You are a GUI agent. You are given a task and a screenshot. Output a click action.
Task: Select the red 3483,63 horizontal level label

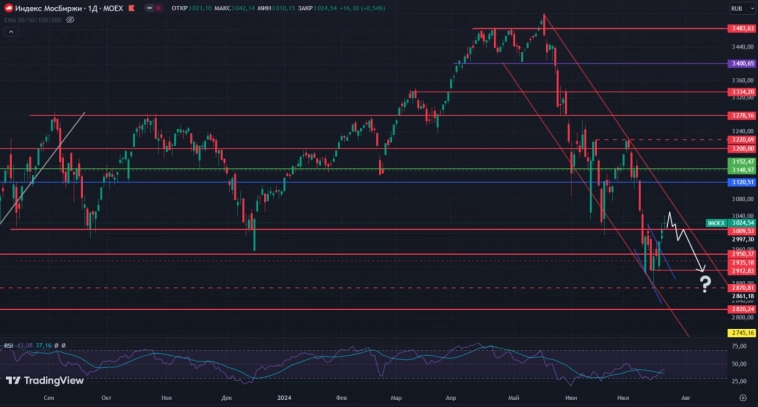click(x=741, y=29)
